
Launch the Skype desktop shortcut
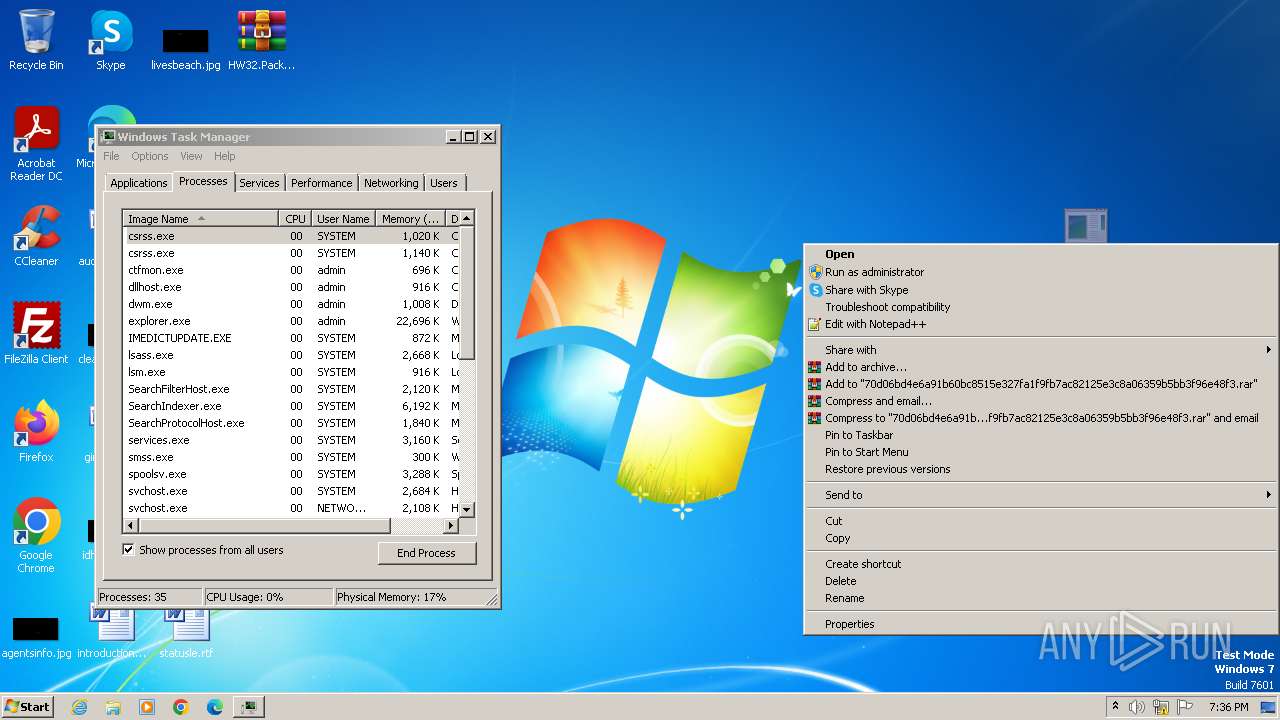[110, 40]
